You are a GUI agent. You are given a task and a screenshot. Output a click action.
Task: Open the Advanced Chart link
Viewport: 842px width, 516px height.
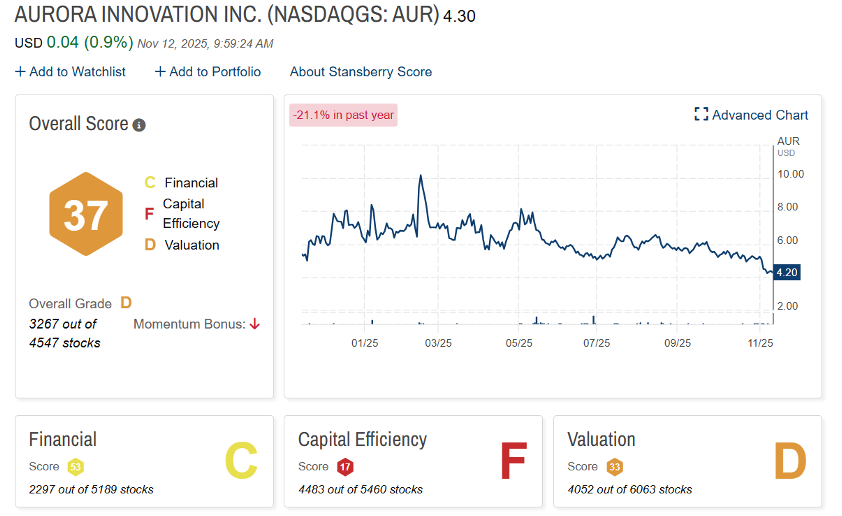pos(760,115)
